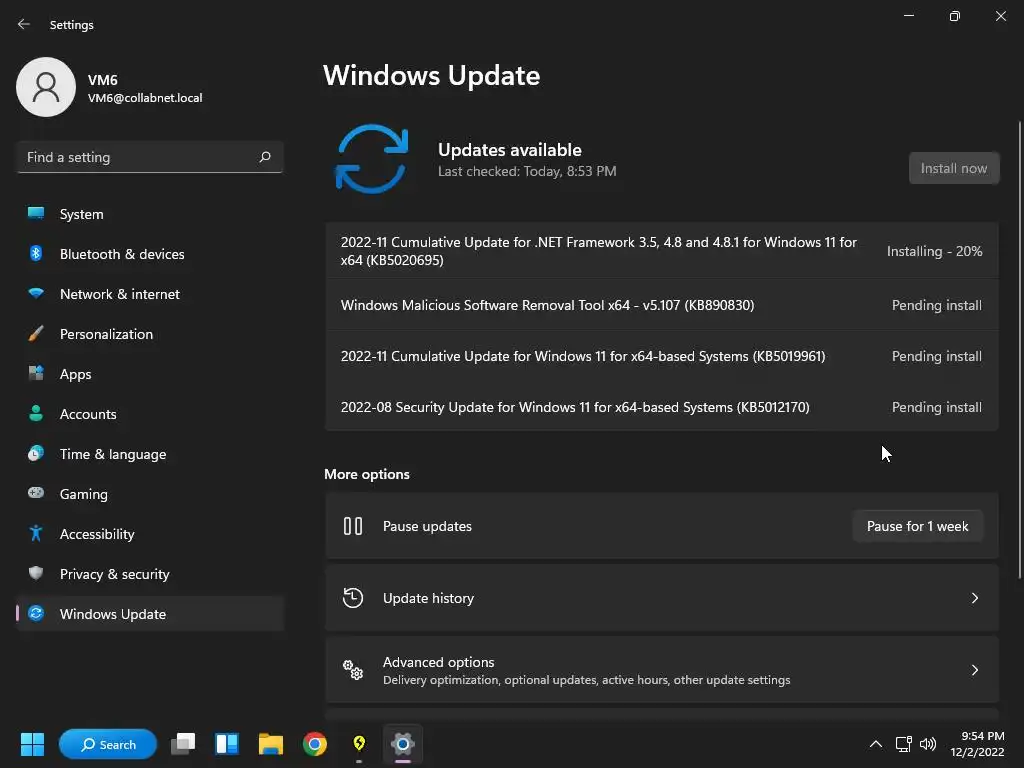
Task: Click the Apps icon in sidebar
Action: pos(36,374)
